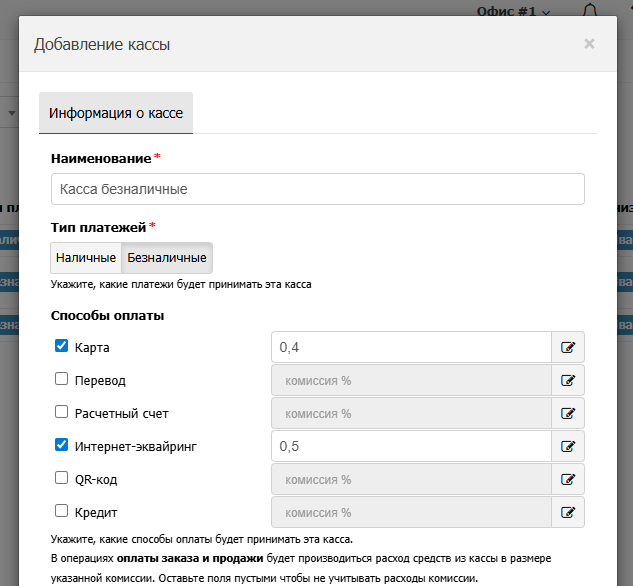Open the notifications bell in the background header
The height and width of the screenshot is (586, 633).
point(590,10)
